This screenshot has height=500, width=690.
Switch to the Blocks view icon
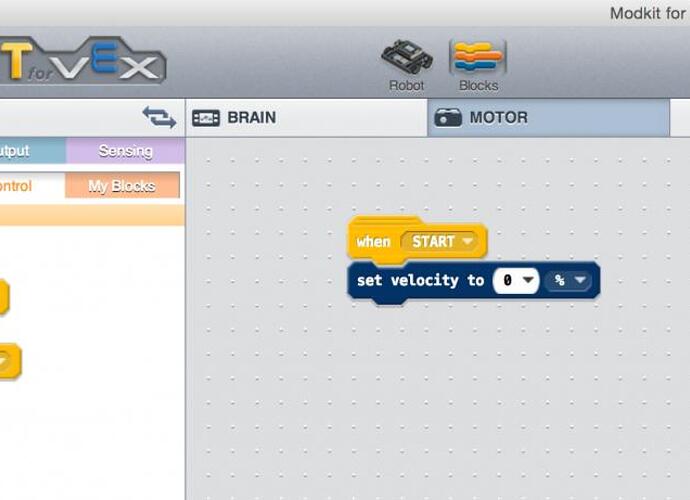(x=478, y=66)
